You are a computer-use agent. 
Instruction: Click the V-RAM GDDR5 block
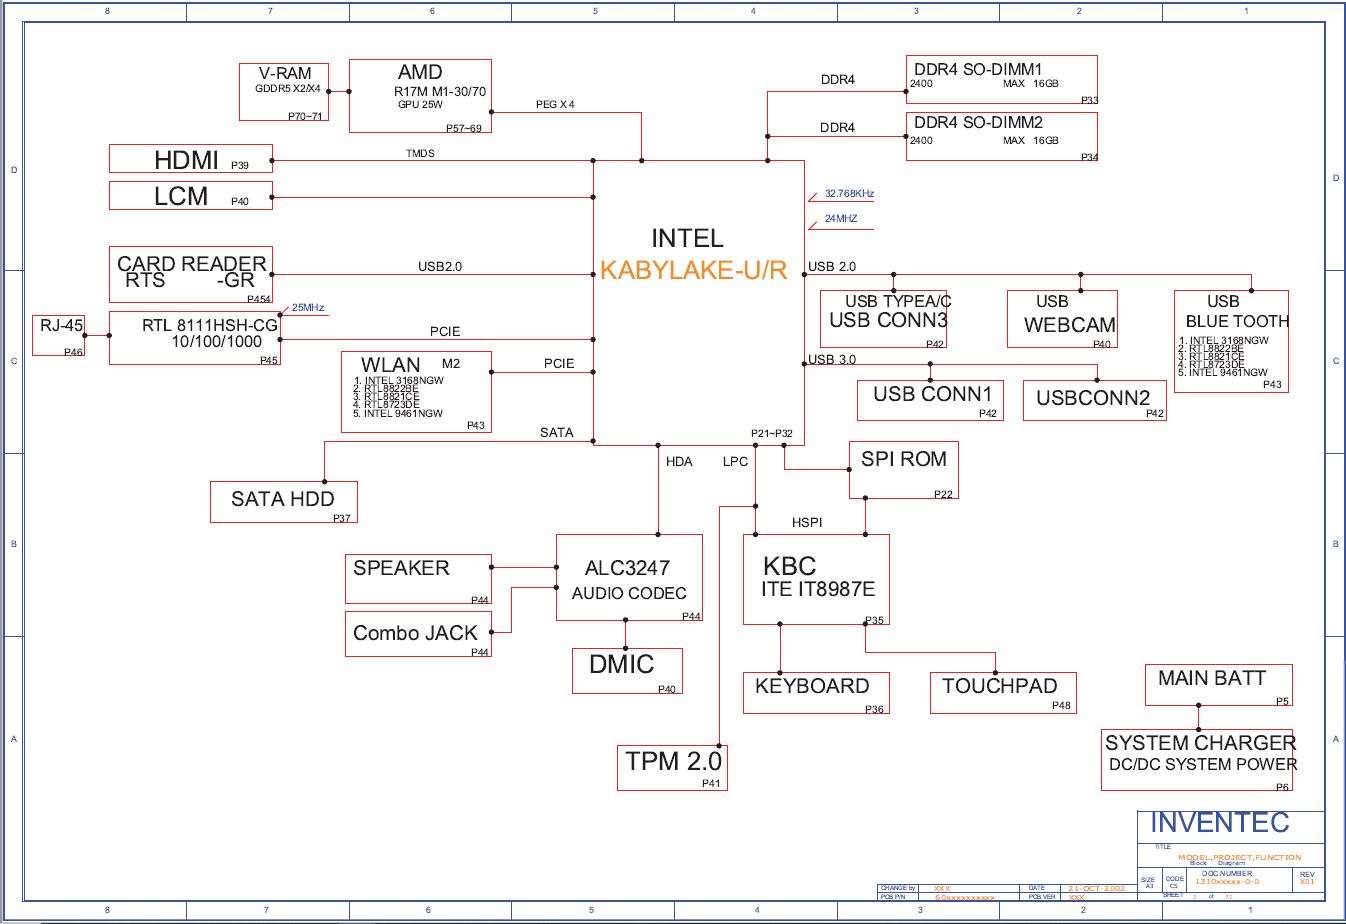284,92
